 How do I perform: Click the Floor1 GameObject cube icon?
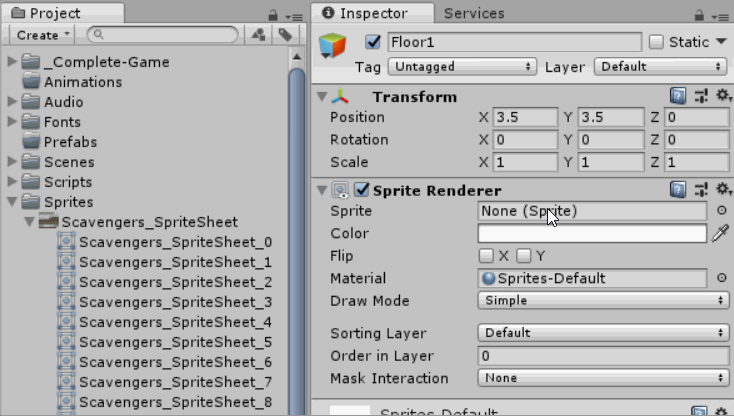332,46
